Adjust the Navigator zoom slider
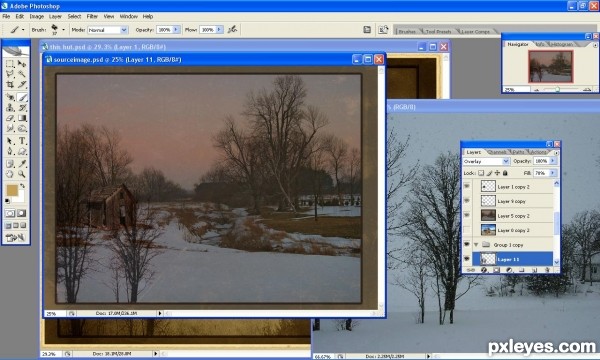This screenshot has height=360, width=600. click(x=558, y=90)
